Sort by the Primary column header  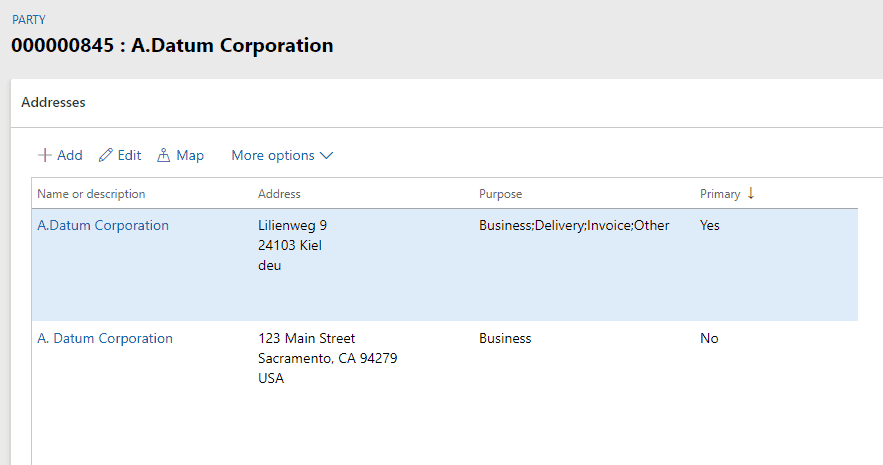pos(720,194)
